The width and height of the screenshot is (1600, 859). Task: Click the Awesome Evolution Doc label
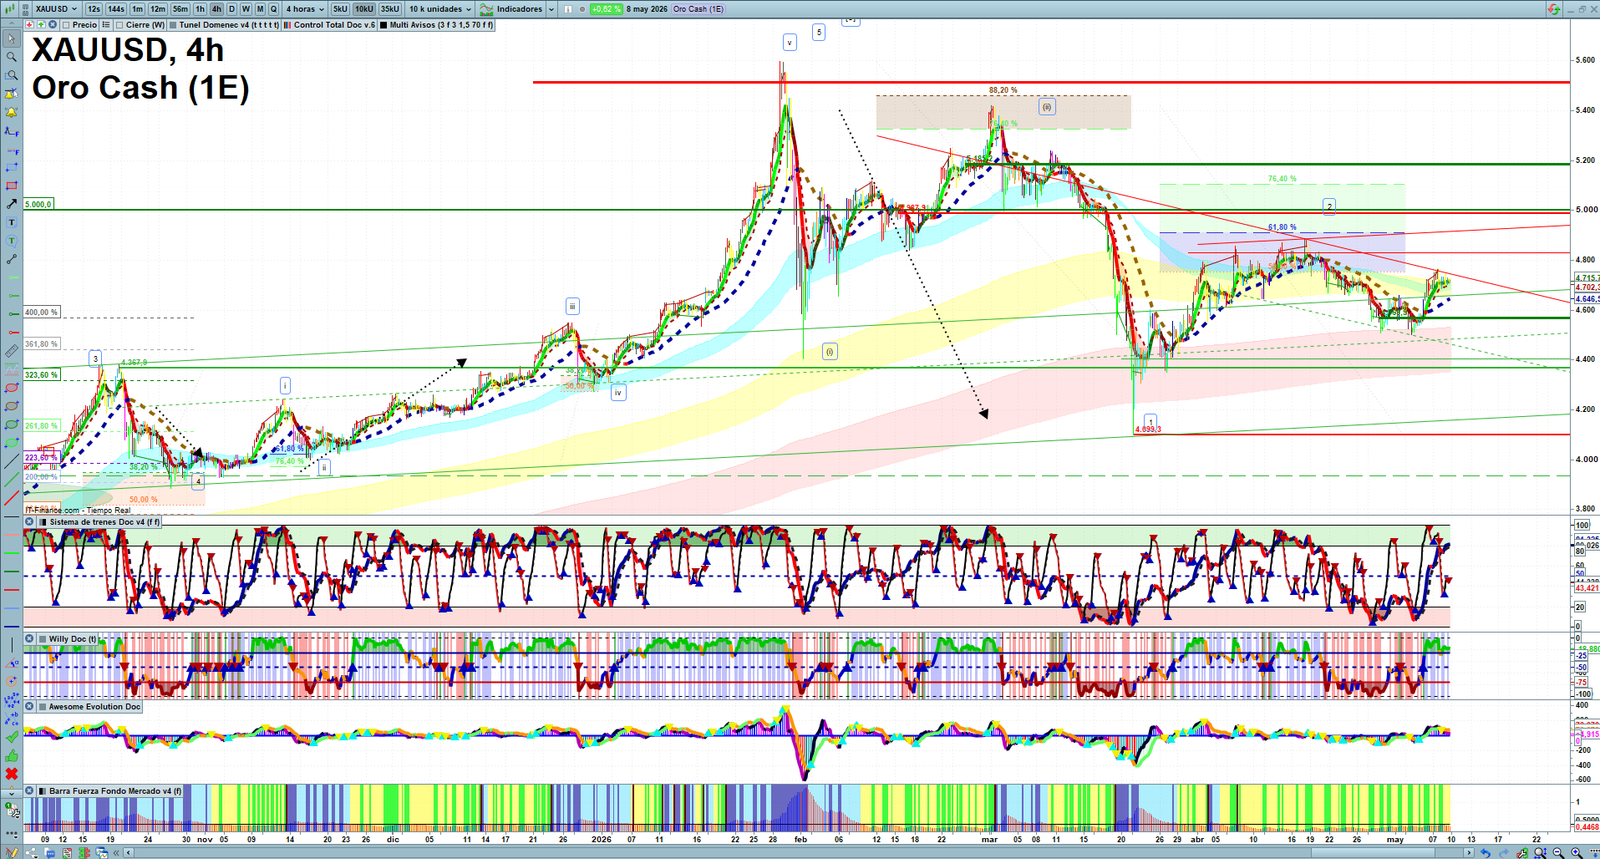coord(94,707)
